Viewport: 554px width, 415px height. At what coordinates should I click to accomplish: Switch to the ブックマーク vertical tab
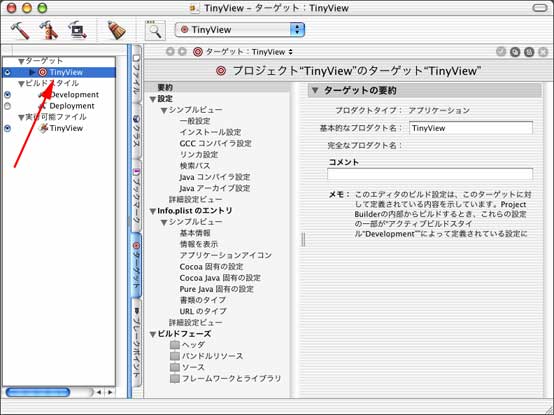coord(136,196)
